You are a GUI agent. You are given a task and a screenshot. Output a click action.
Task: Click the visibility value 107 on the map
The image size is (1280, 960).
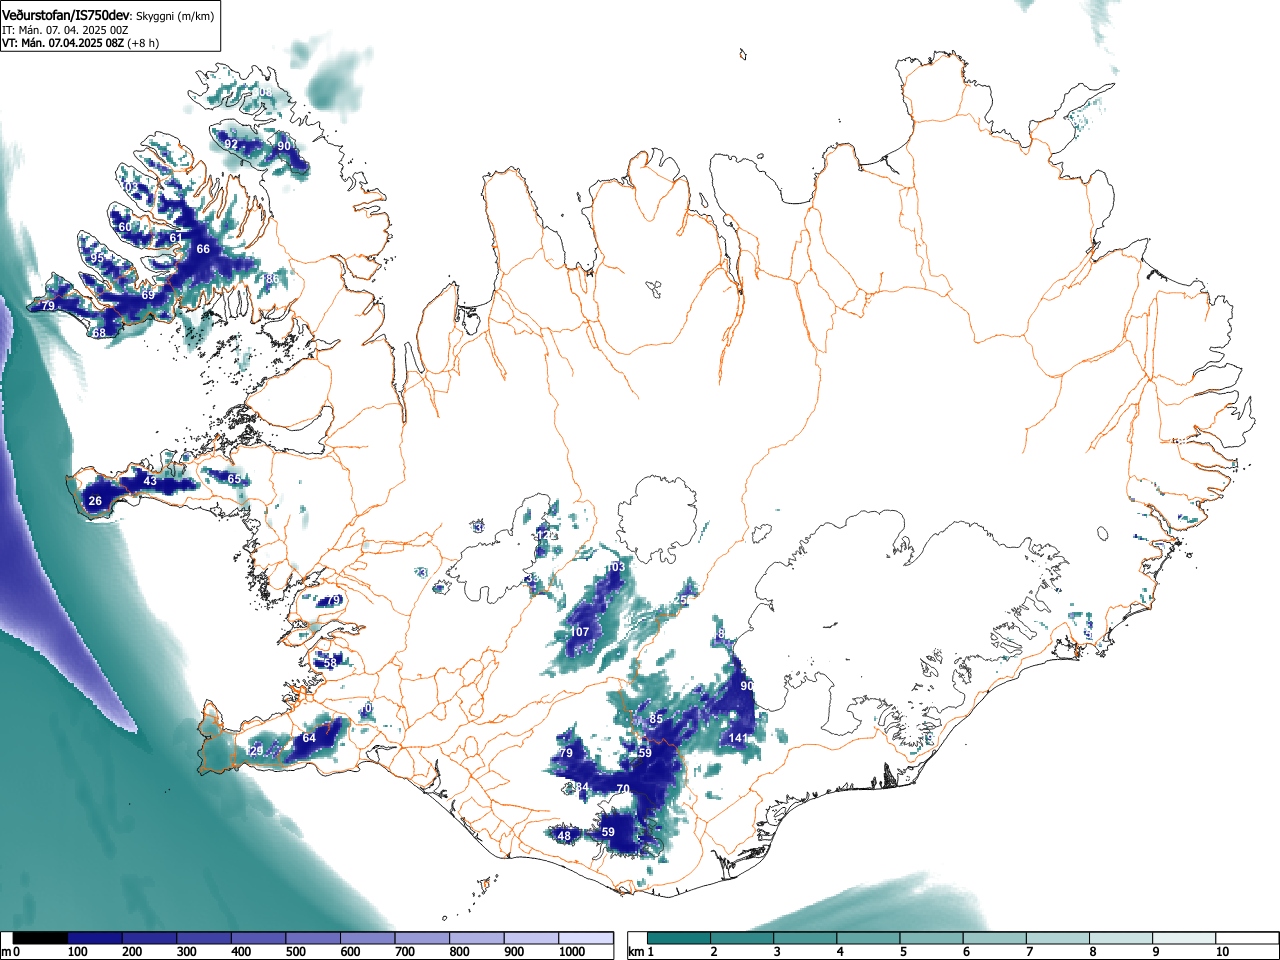[x=579, y=632]
